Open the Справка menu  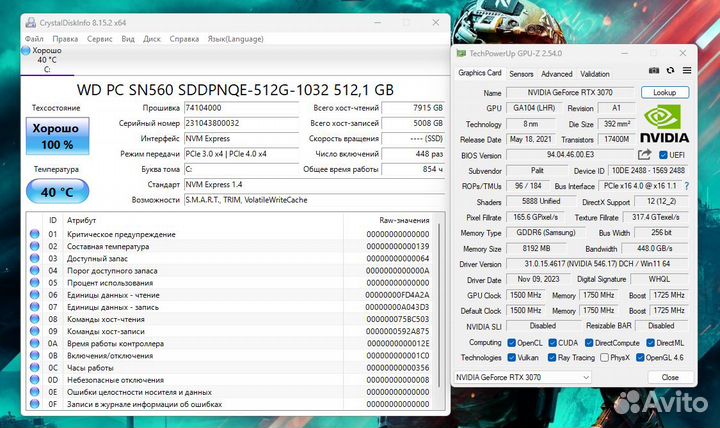click(184, 39)
